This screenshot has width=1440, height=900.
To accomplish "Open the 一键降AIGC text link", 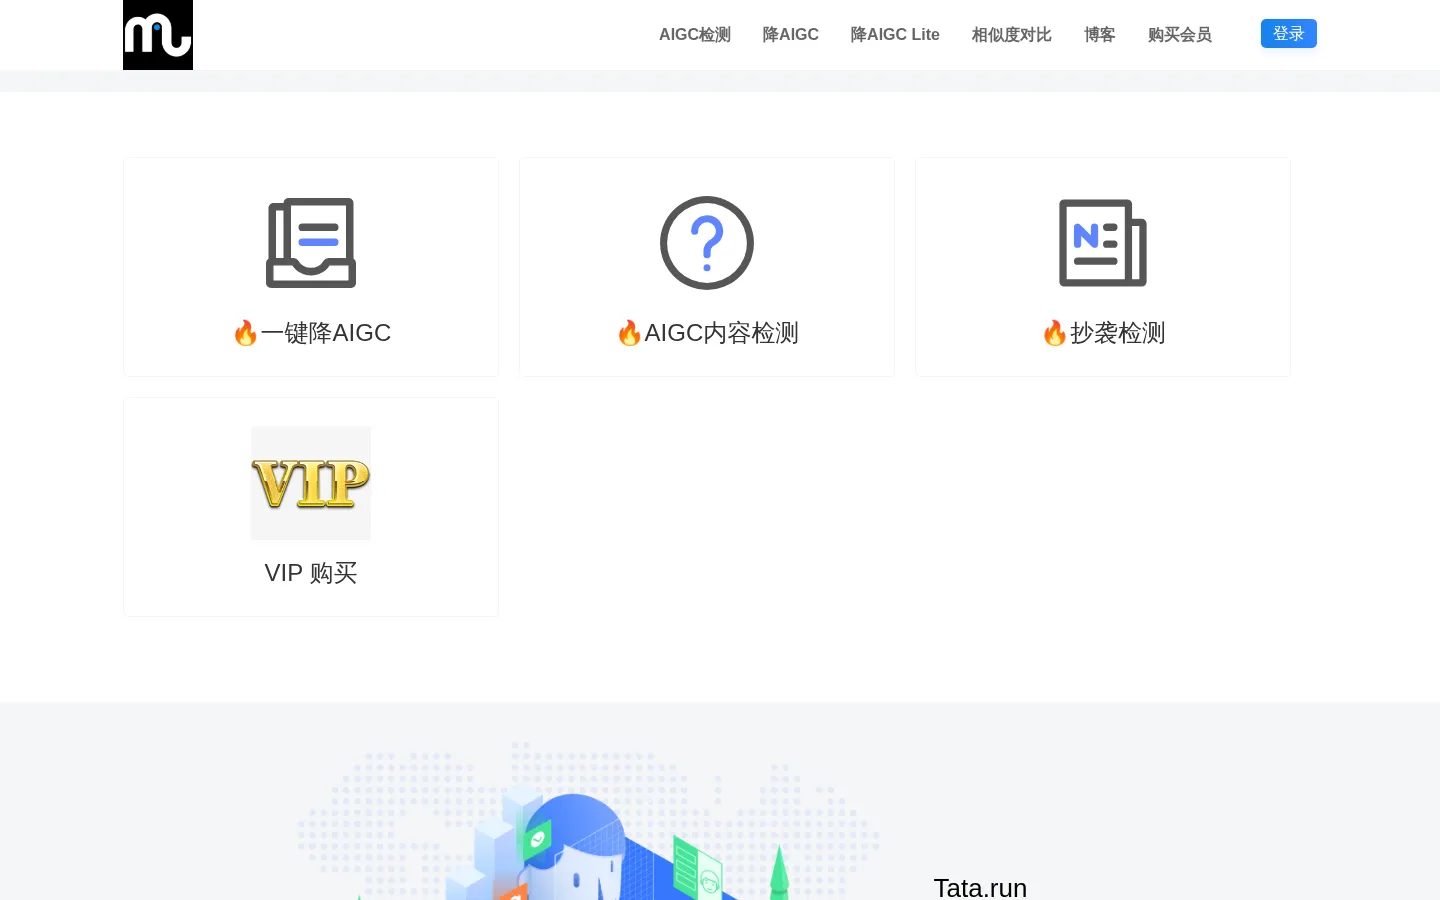I will coord(311,333).
